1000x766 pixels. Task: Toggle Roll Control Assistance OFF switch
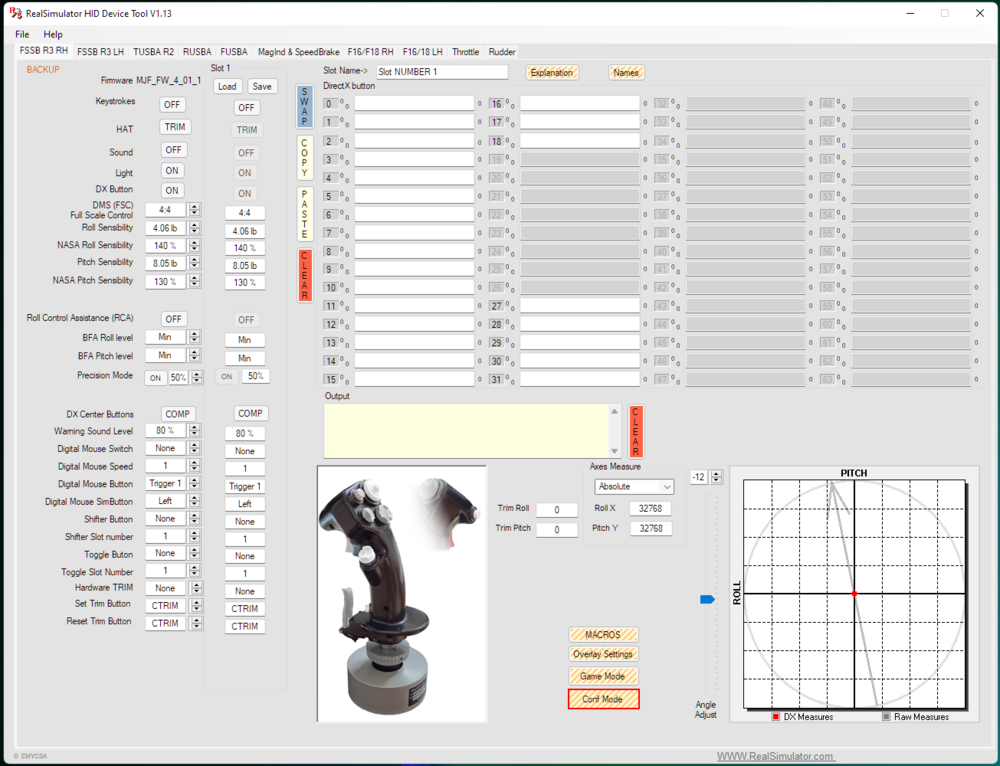(174, 319)
